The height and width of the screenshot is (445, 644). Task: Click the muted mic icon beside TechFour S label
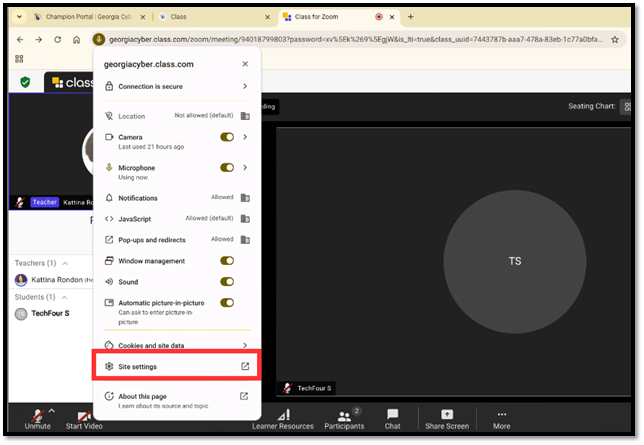point(288,388)
